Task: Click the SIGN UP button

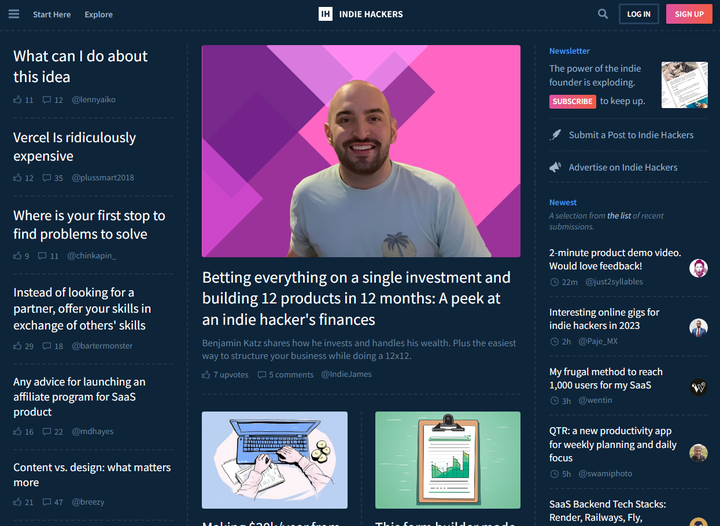Action: coord(689,14)
